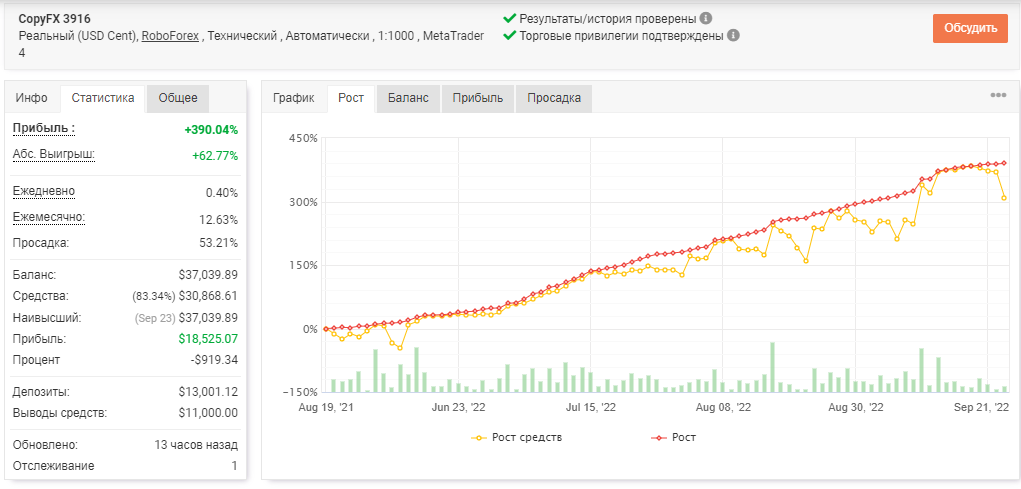Click the 53.21% drawdown value
The width and height of the screenshot is (1021, 489).
click(219, 243)
